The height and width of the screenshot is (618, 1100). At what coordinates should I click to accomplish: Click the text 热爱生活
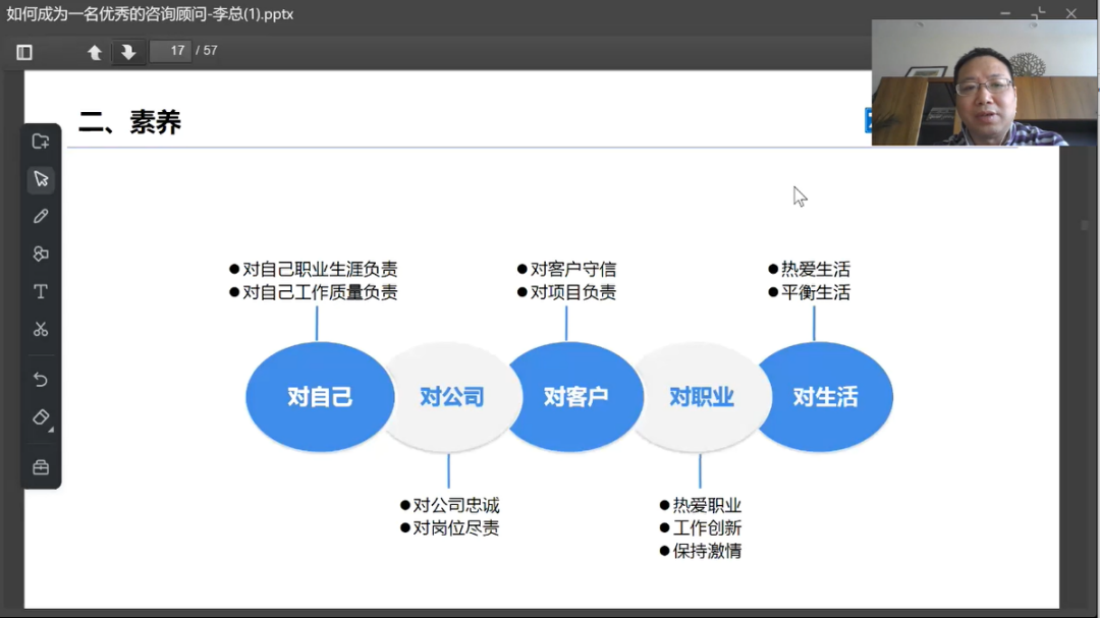click(x=815, y=269)
